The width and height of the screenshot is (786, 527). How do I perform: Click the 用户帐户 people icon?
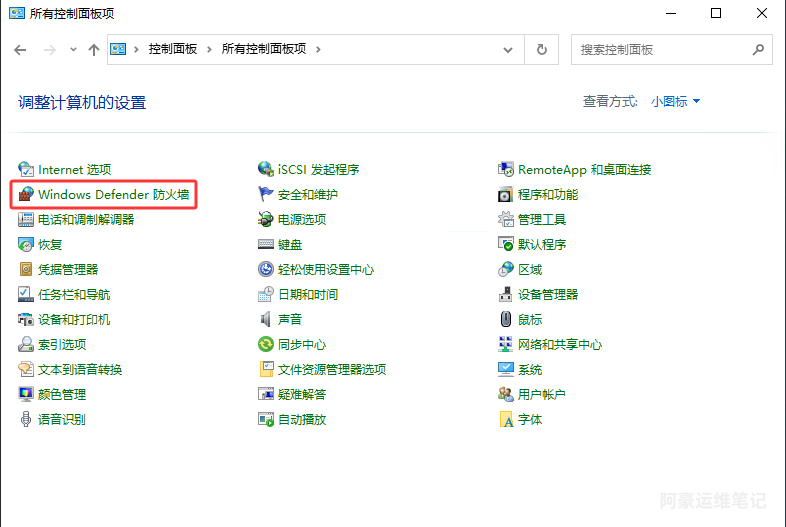click(x=506, y=394)
